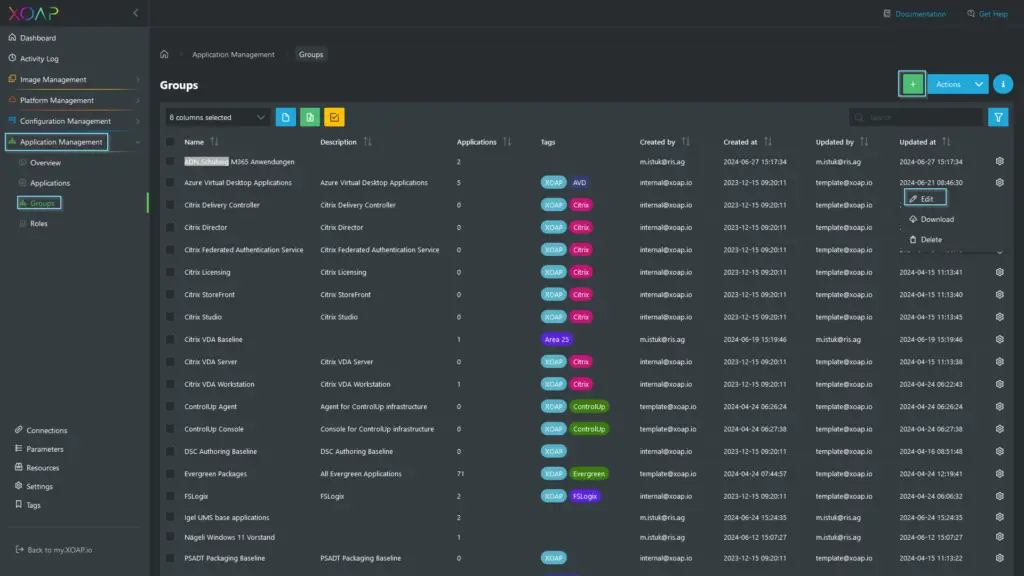Open gear menu for Citrix Licensing row
This screenshot has height=576, width=1024.
click(999, 272)
